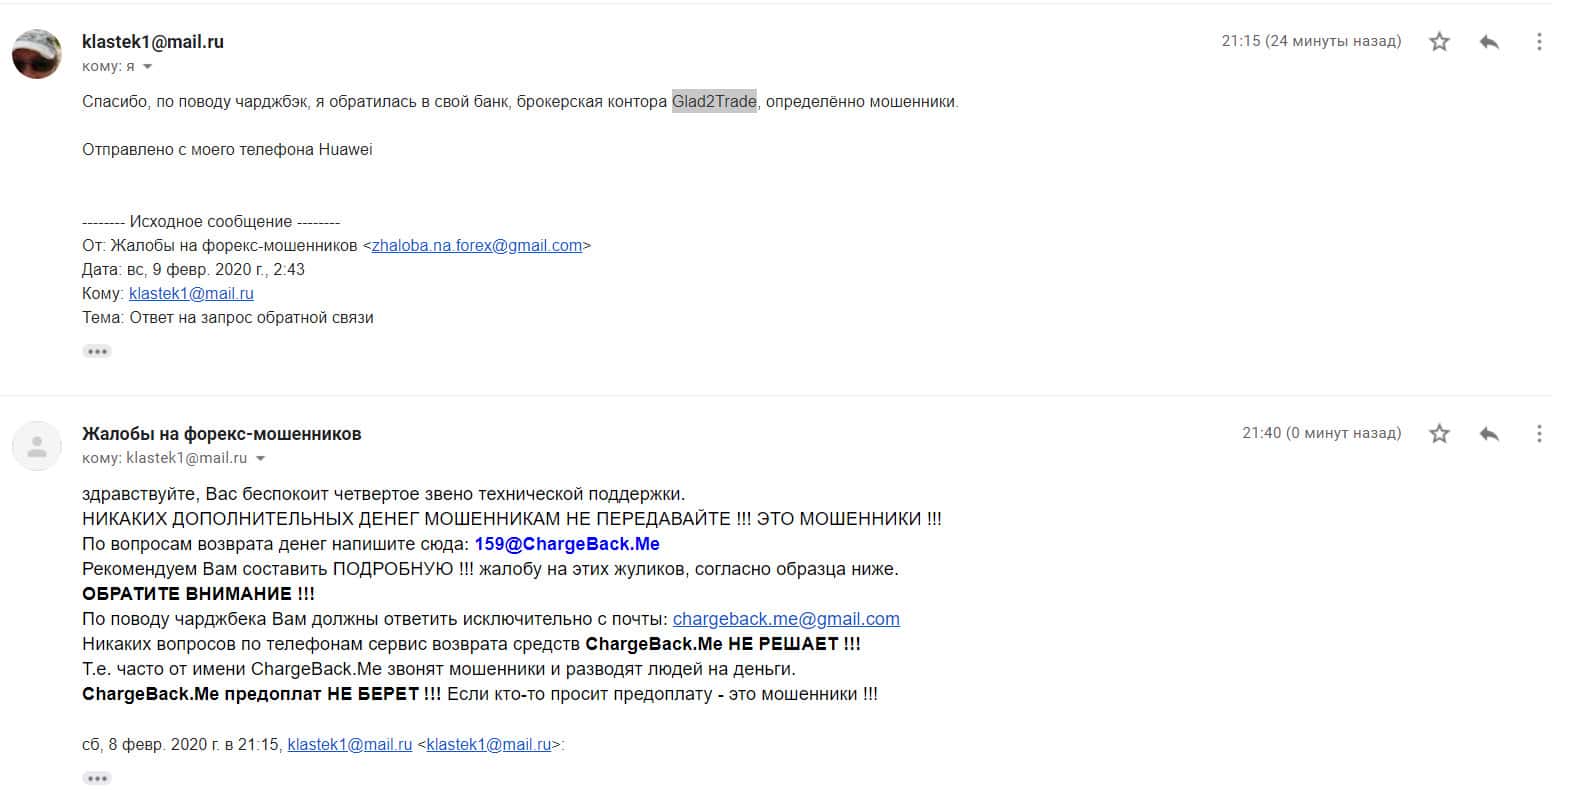Show trimmed content at the bottom of the second message
Viewport: 1570px width, 808px height.
(x=97, y=778)
